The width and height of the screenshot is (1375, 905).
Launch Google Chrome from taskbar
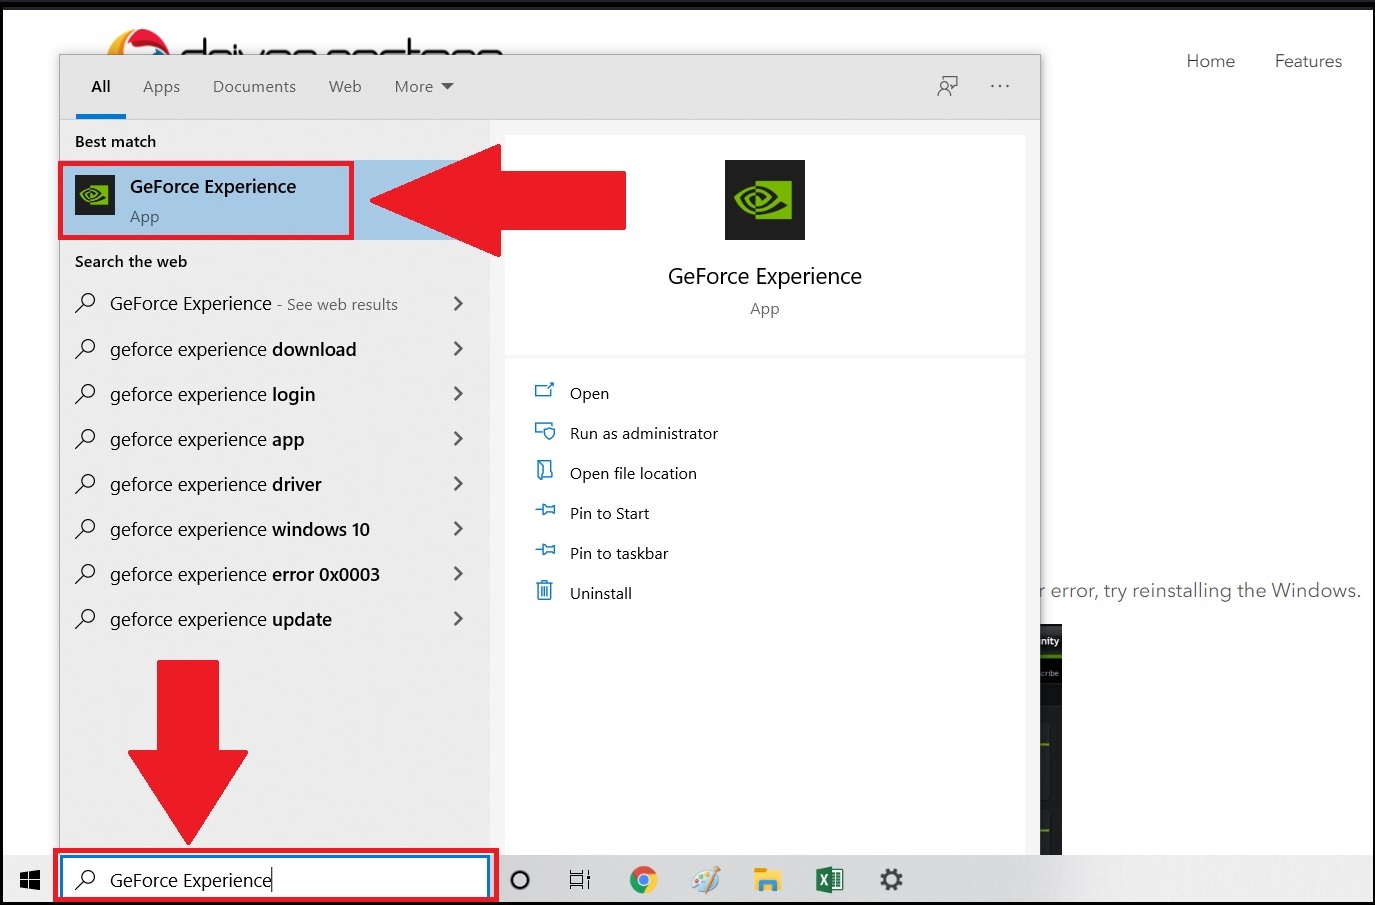pos(643,880)
